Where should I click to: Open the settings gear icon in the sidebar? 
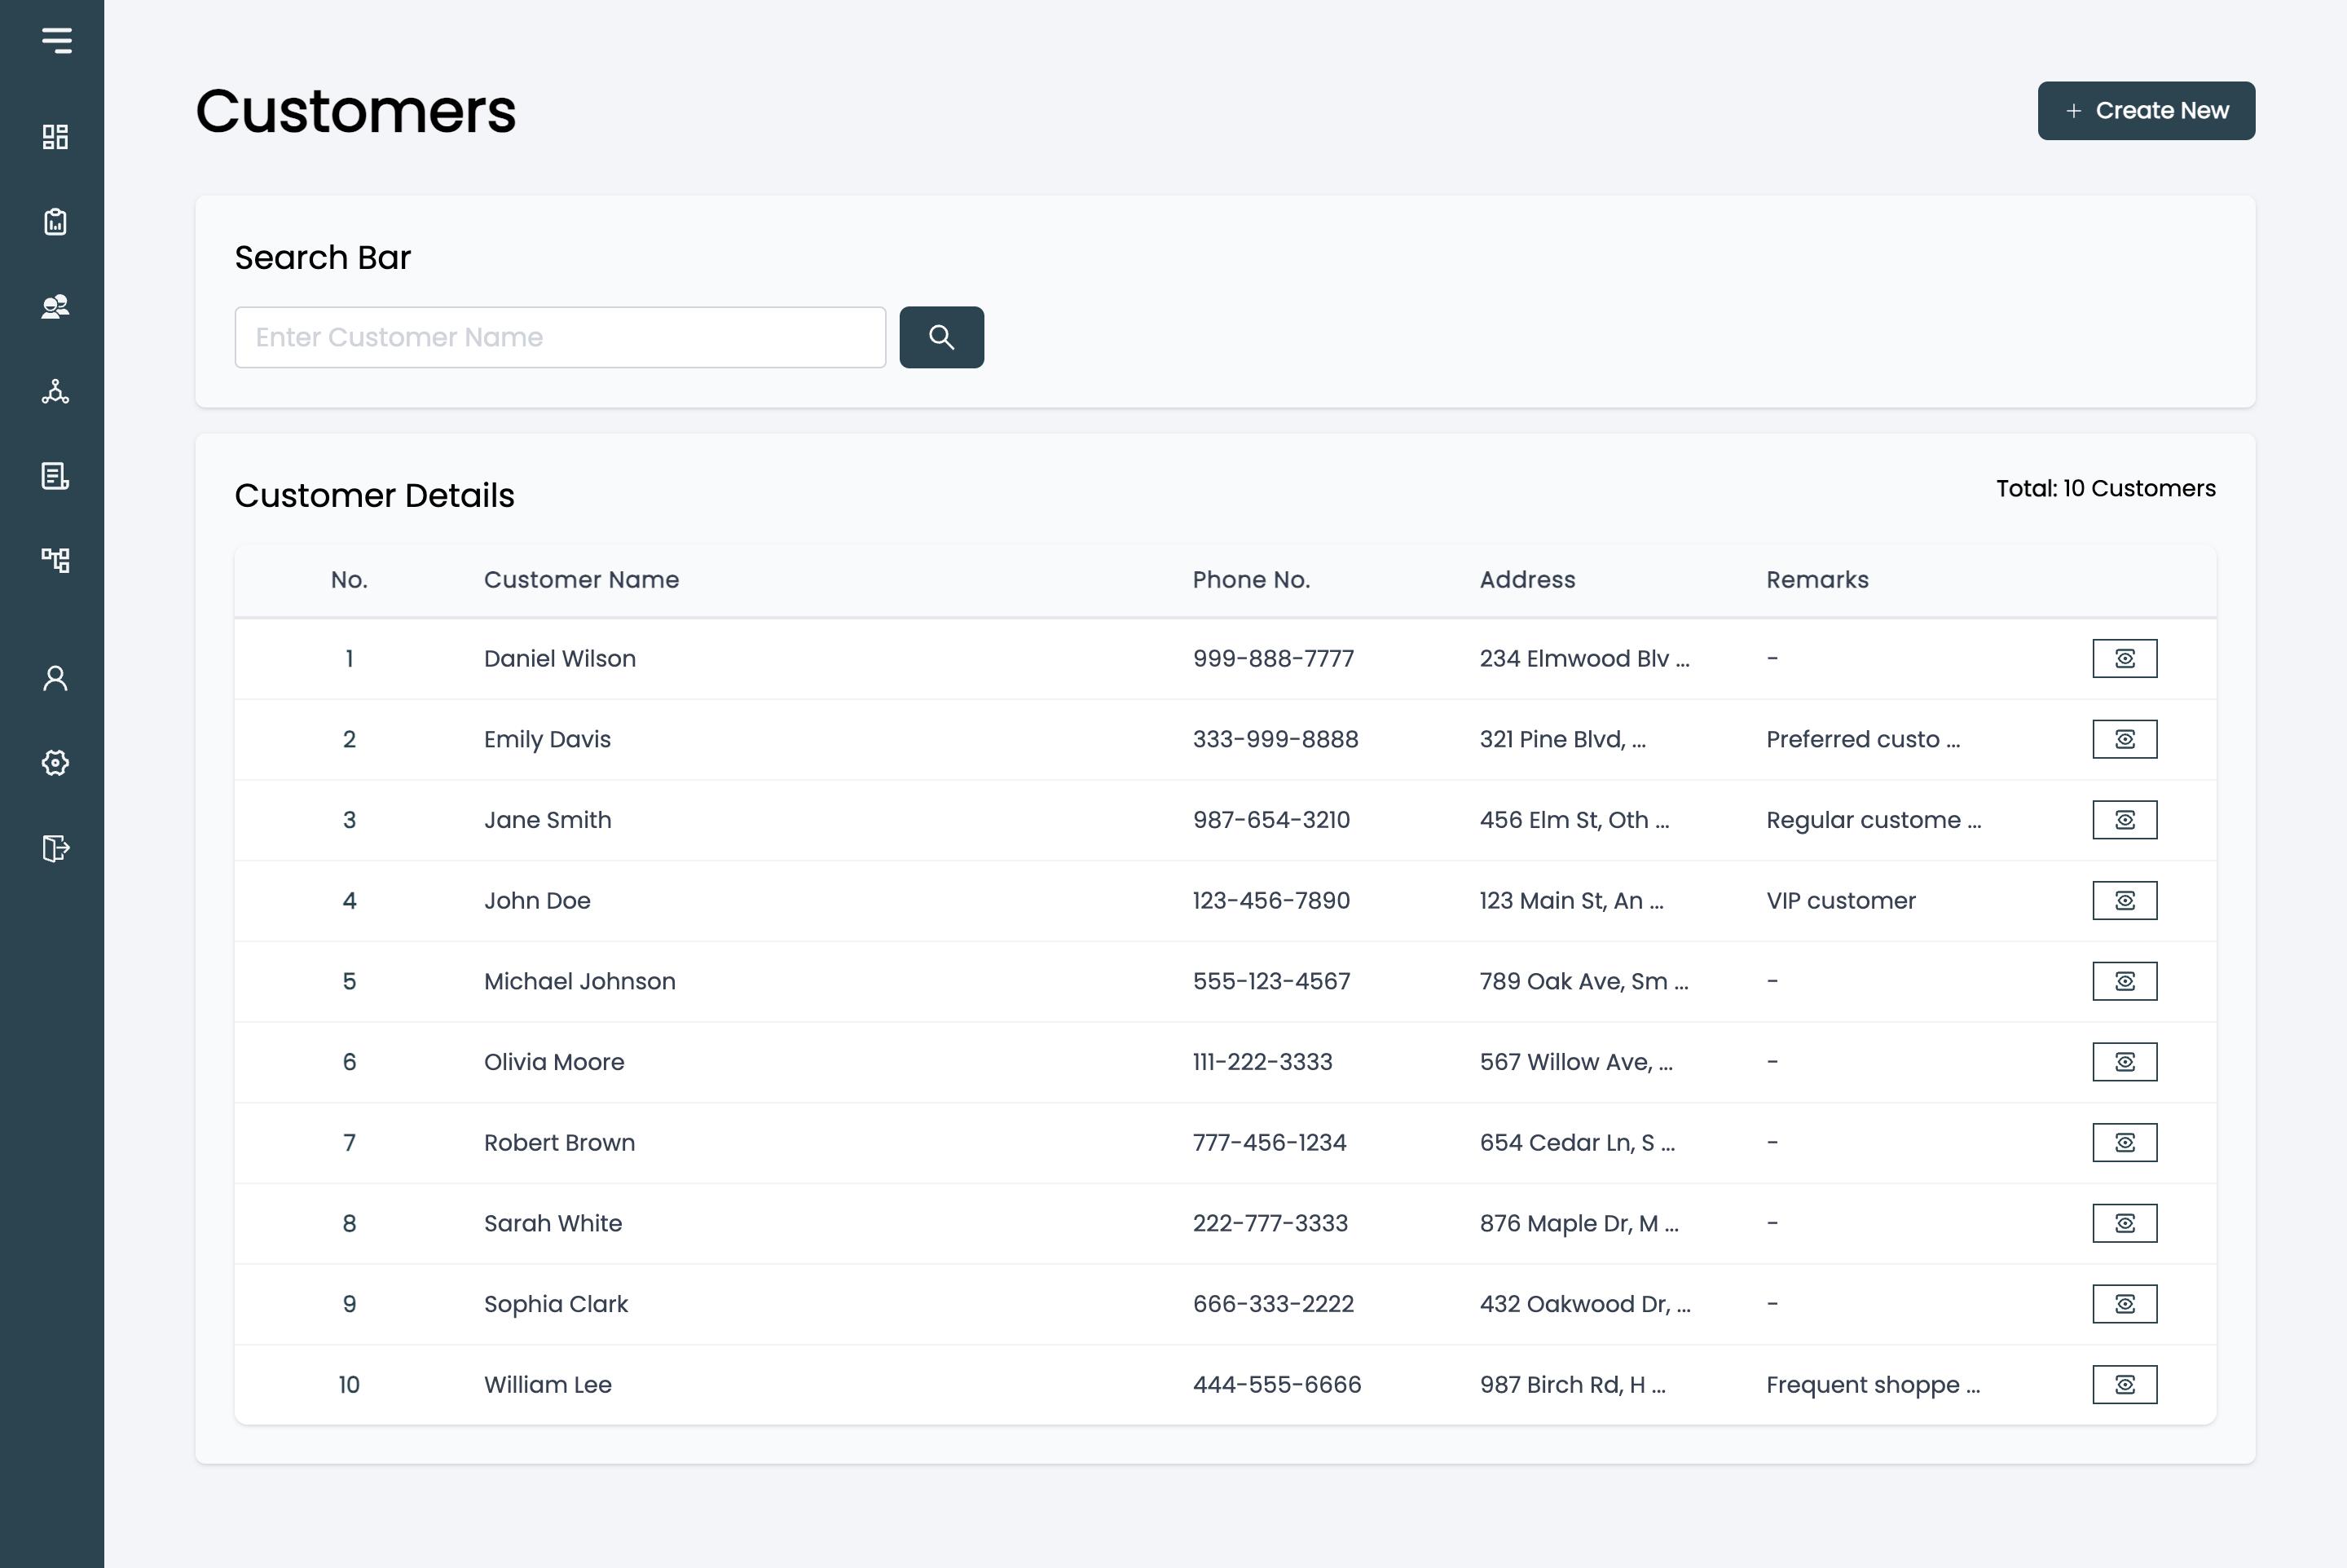coord(56,763)
